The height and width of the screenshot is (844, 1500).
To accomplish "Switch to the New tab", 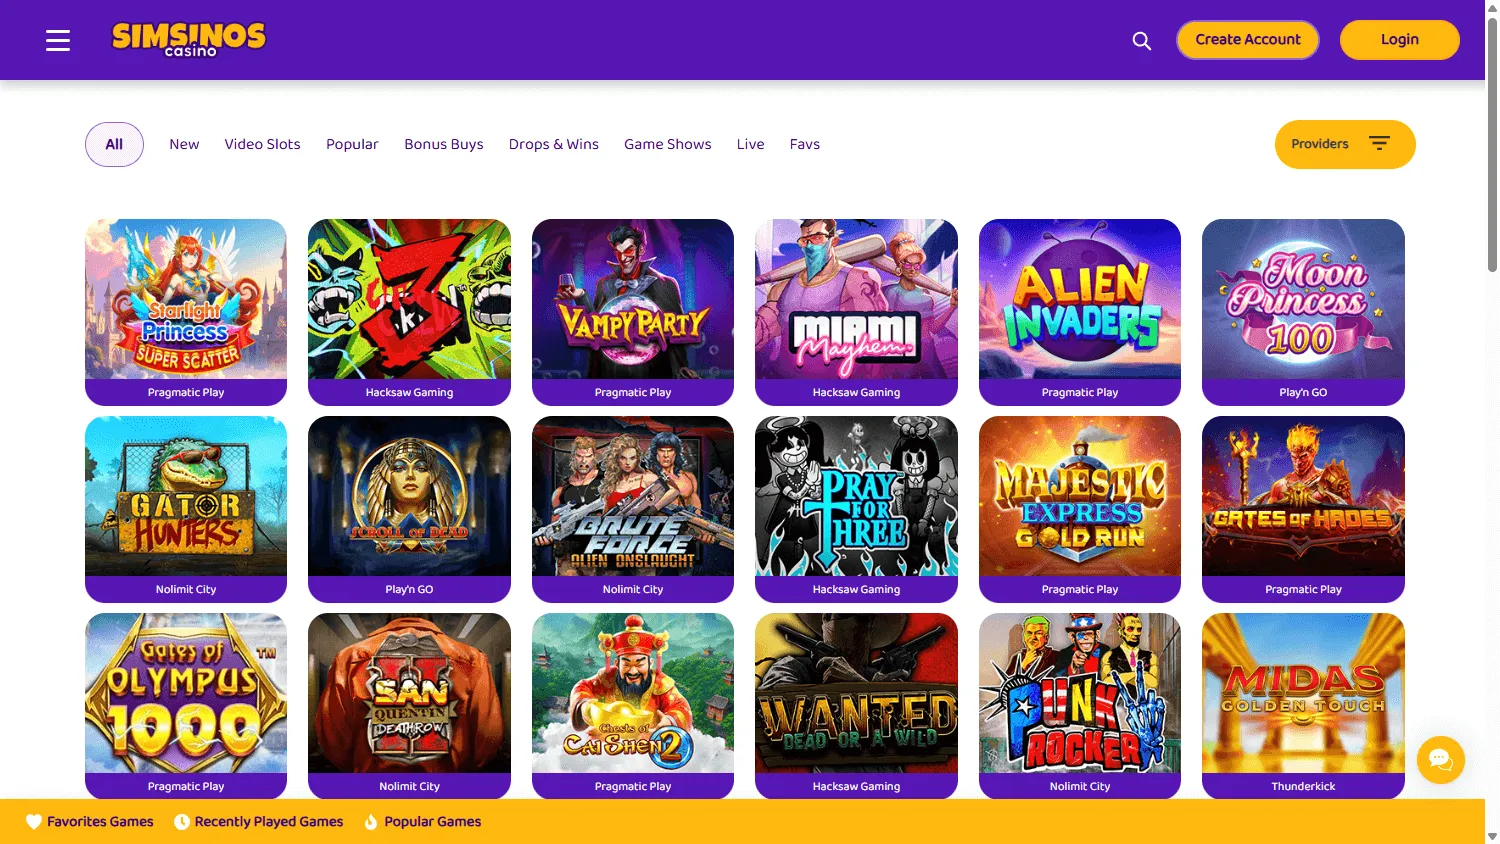I will (x=184, y=144).
